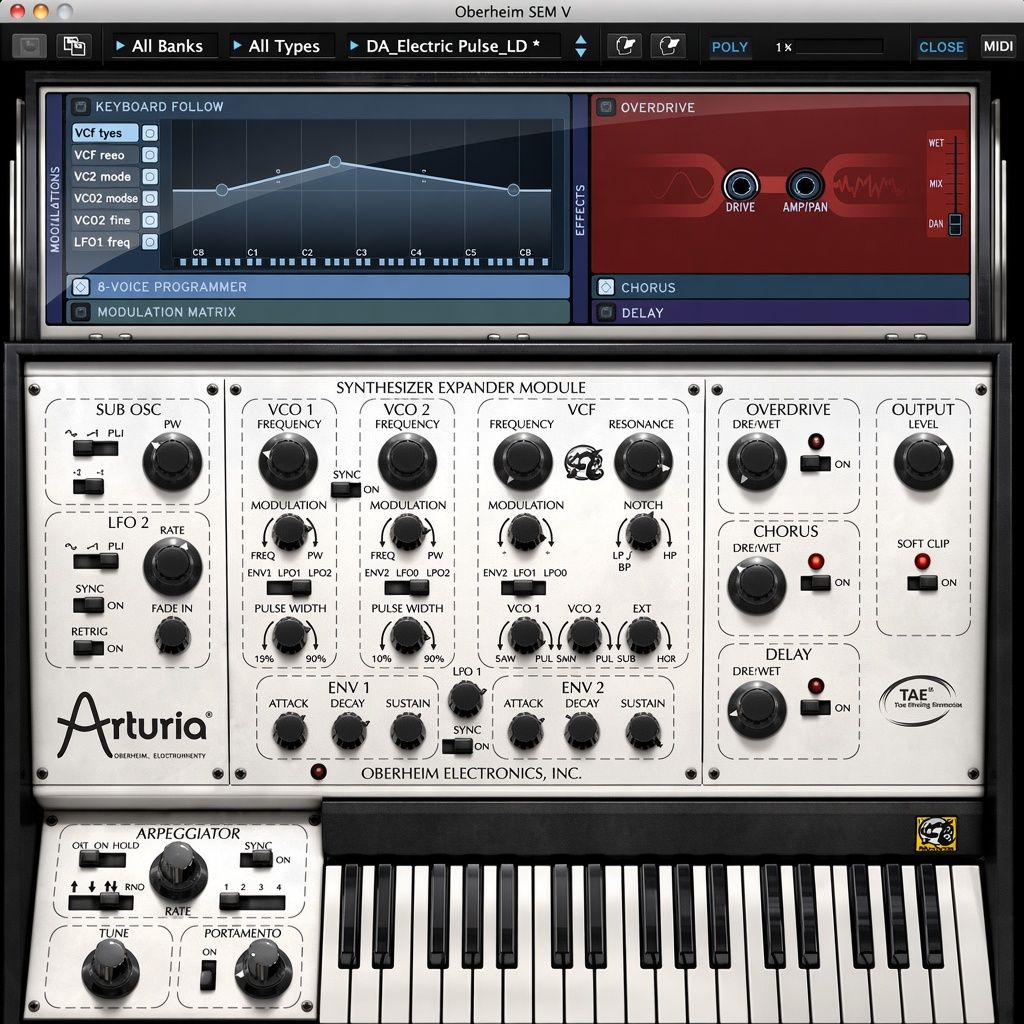Click the peak point on keyboard follow curve
Screen dimensions: 1024x1024
click(334, 161)
